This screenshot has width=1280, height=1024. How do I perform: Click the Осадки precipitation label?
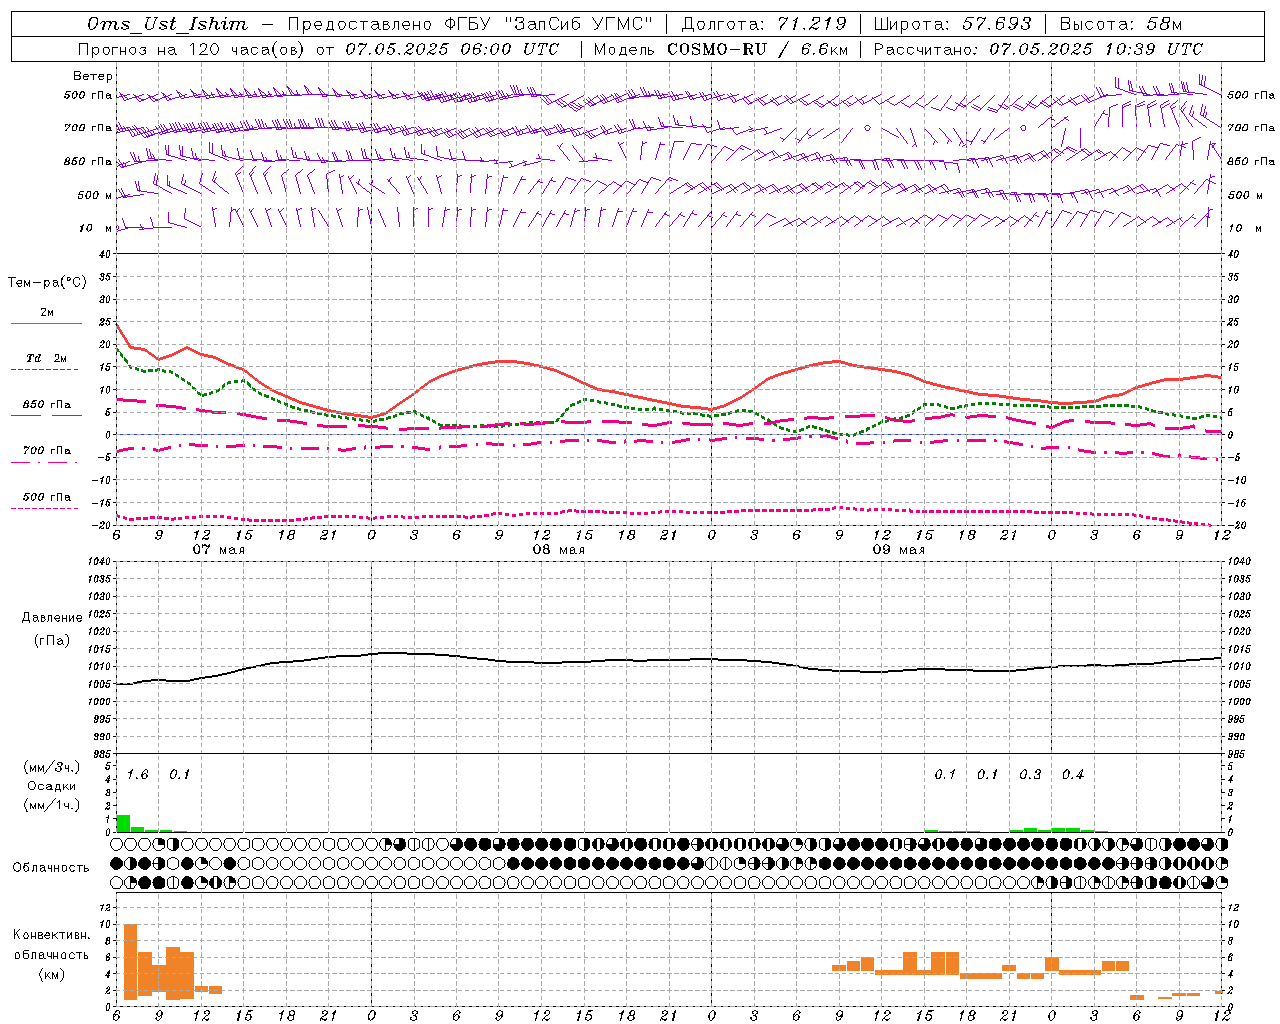(51, 786)
